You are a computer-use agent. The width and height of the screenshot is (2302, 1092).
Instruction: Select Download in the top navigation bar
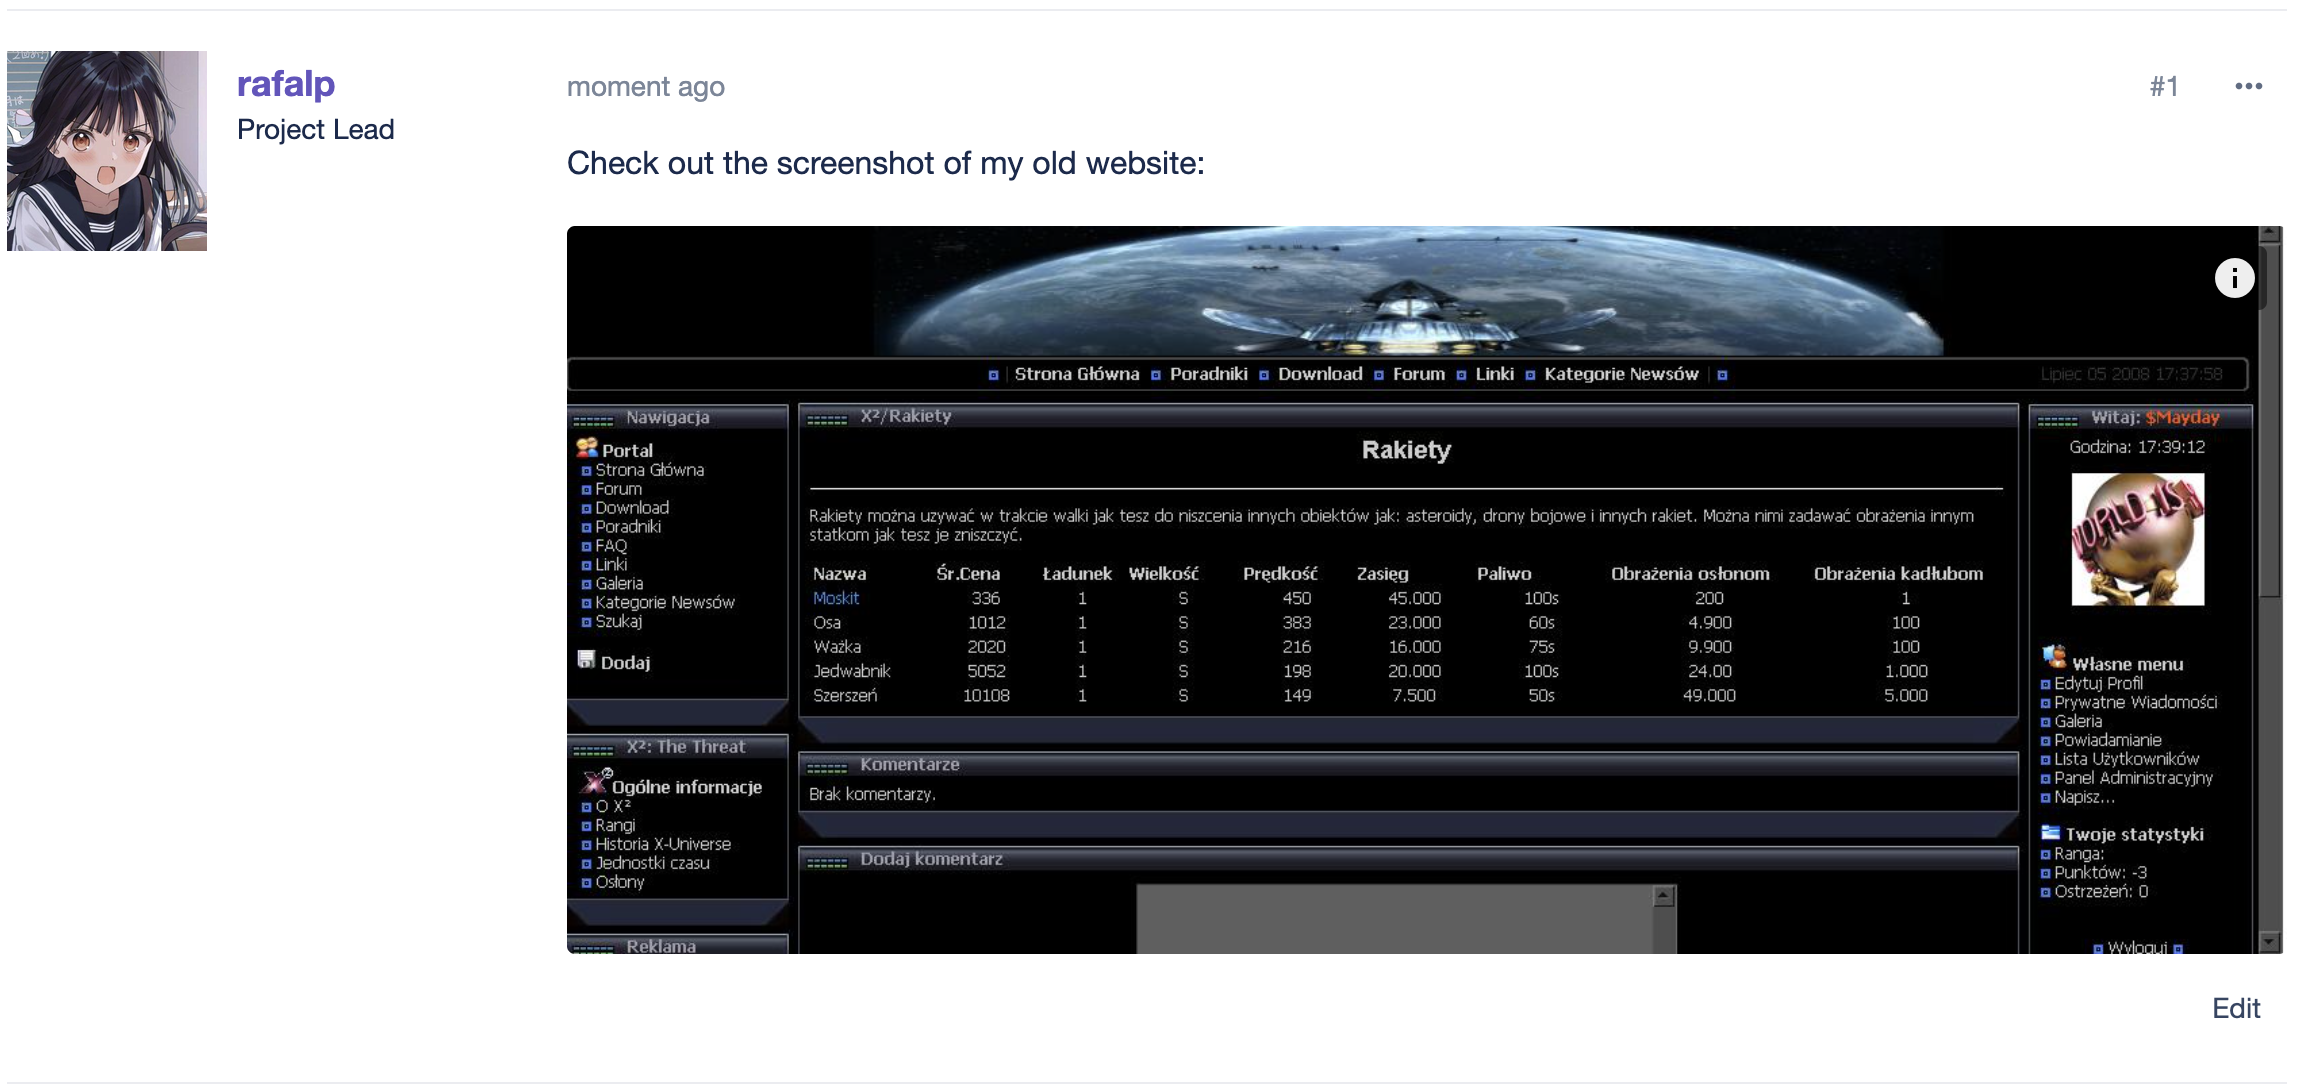click(x=1319, y=374)
